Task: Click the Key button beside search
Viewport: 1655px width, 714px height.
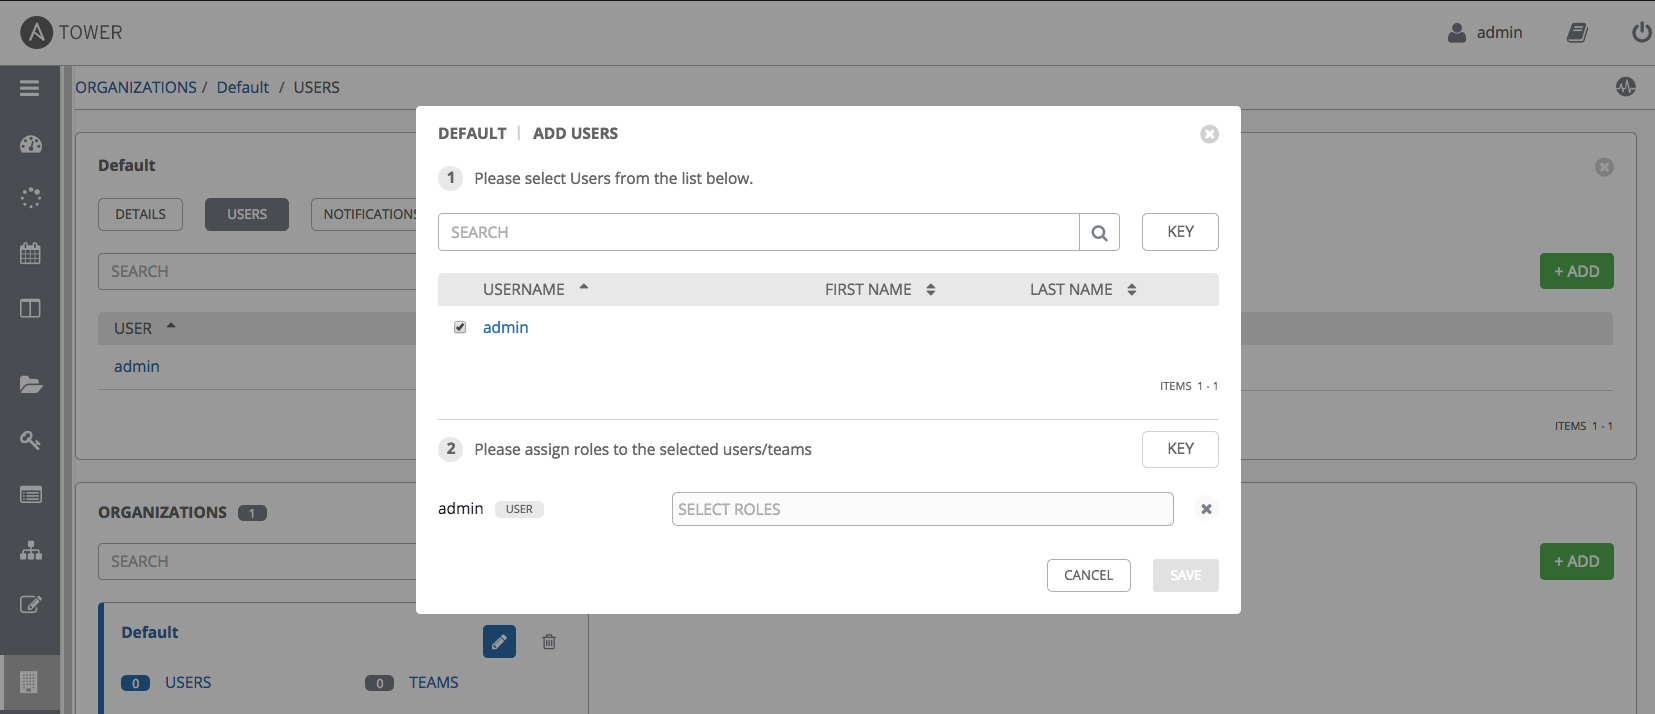Action: 1180,232
